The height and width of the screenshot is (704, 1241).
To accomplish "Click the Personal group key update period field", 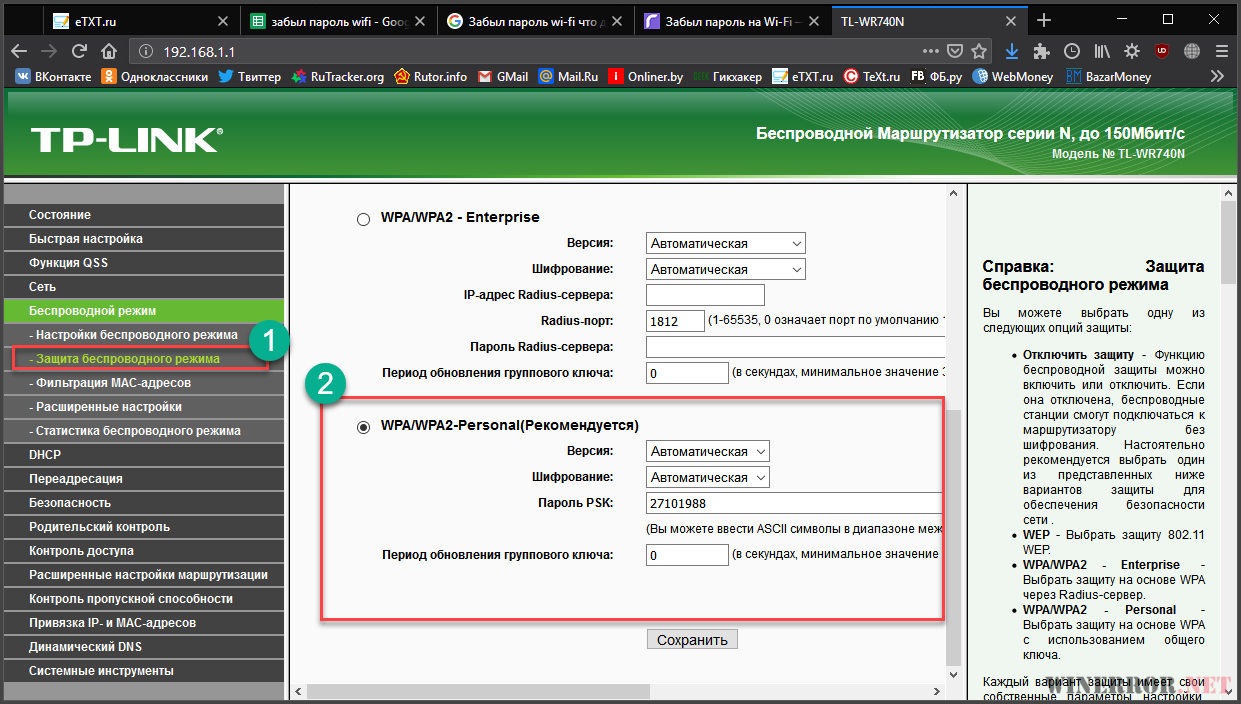I will click(687, 555).
